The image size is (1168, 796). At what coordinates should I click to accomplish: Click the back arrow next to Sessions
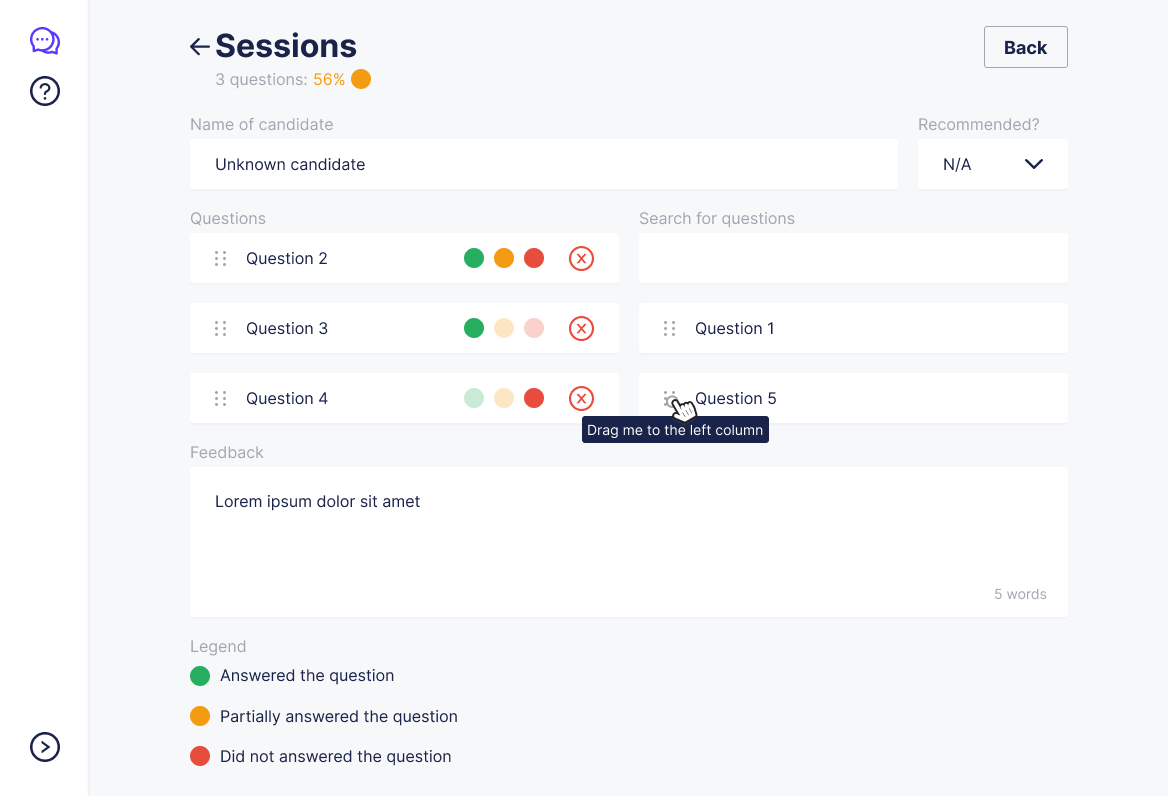click(x=199, y=46)
